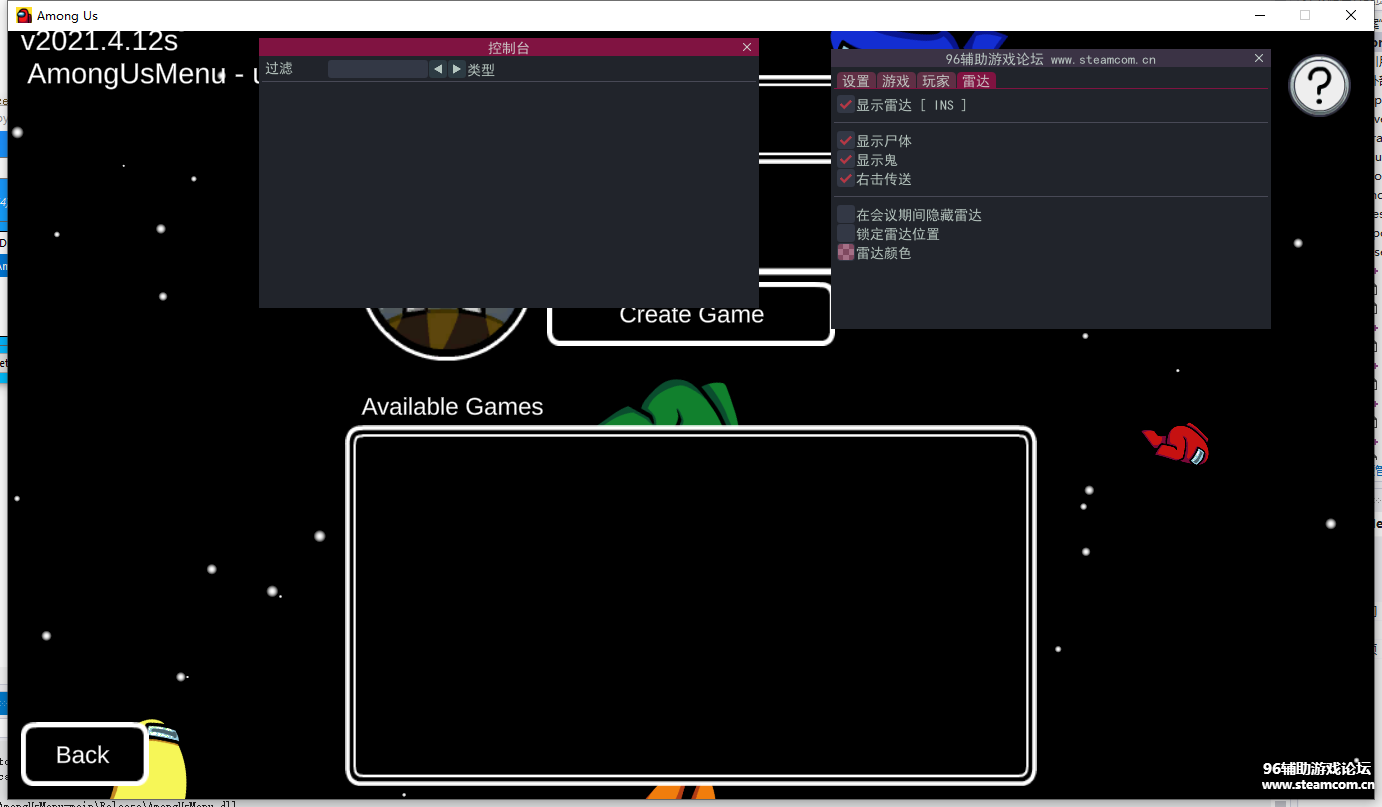Click the right arrow in console filter

pos(457,69)
